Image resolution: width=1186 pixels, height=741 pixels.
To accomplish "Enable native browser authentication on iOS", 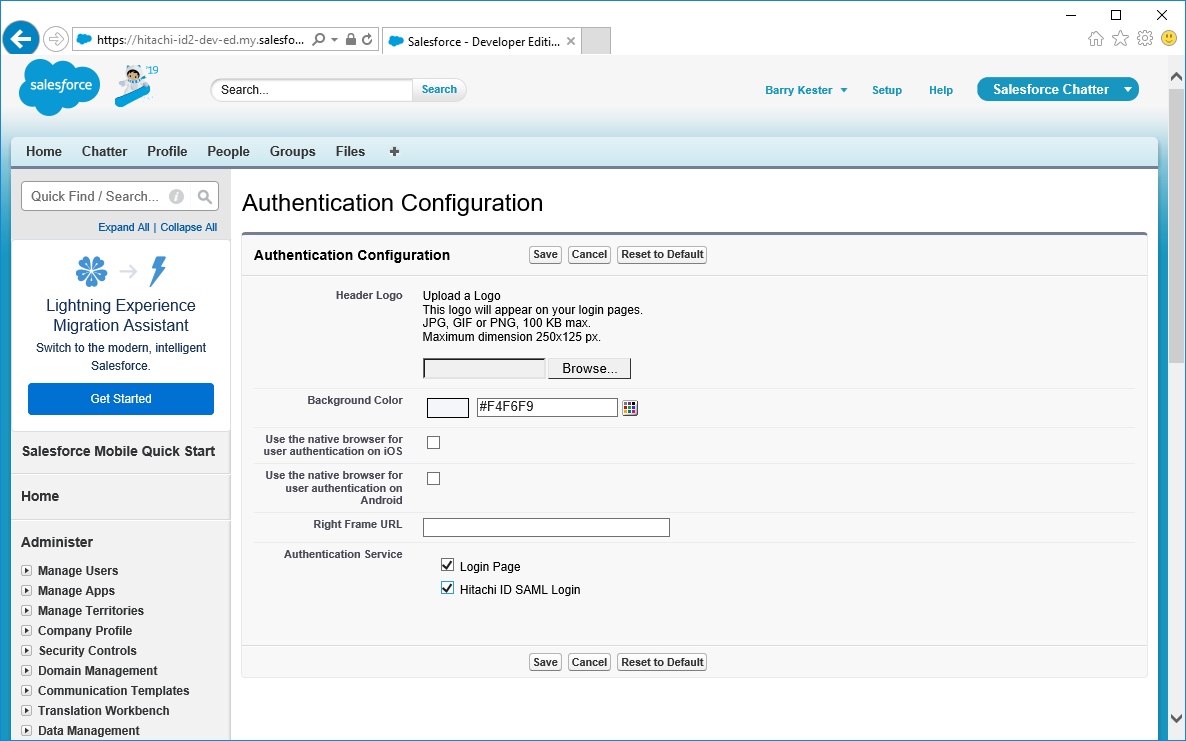I will tap(433, 443).
